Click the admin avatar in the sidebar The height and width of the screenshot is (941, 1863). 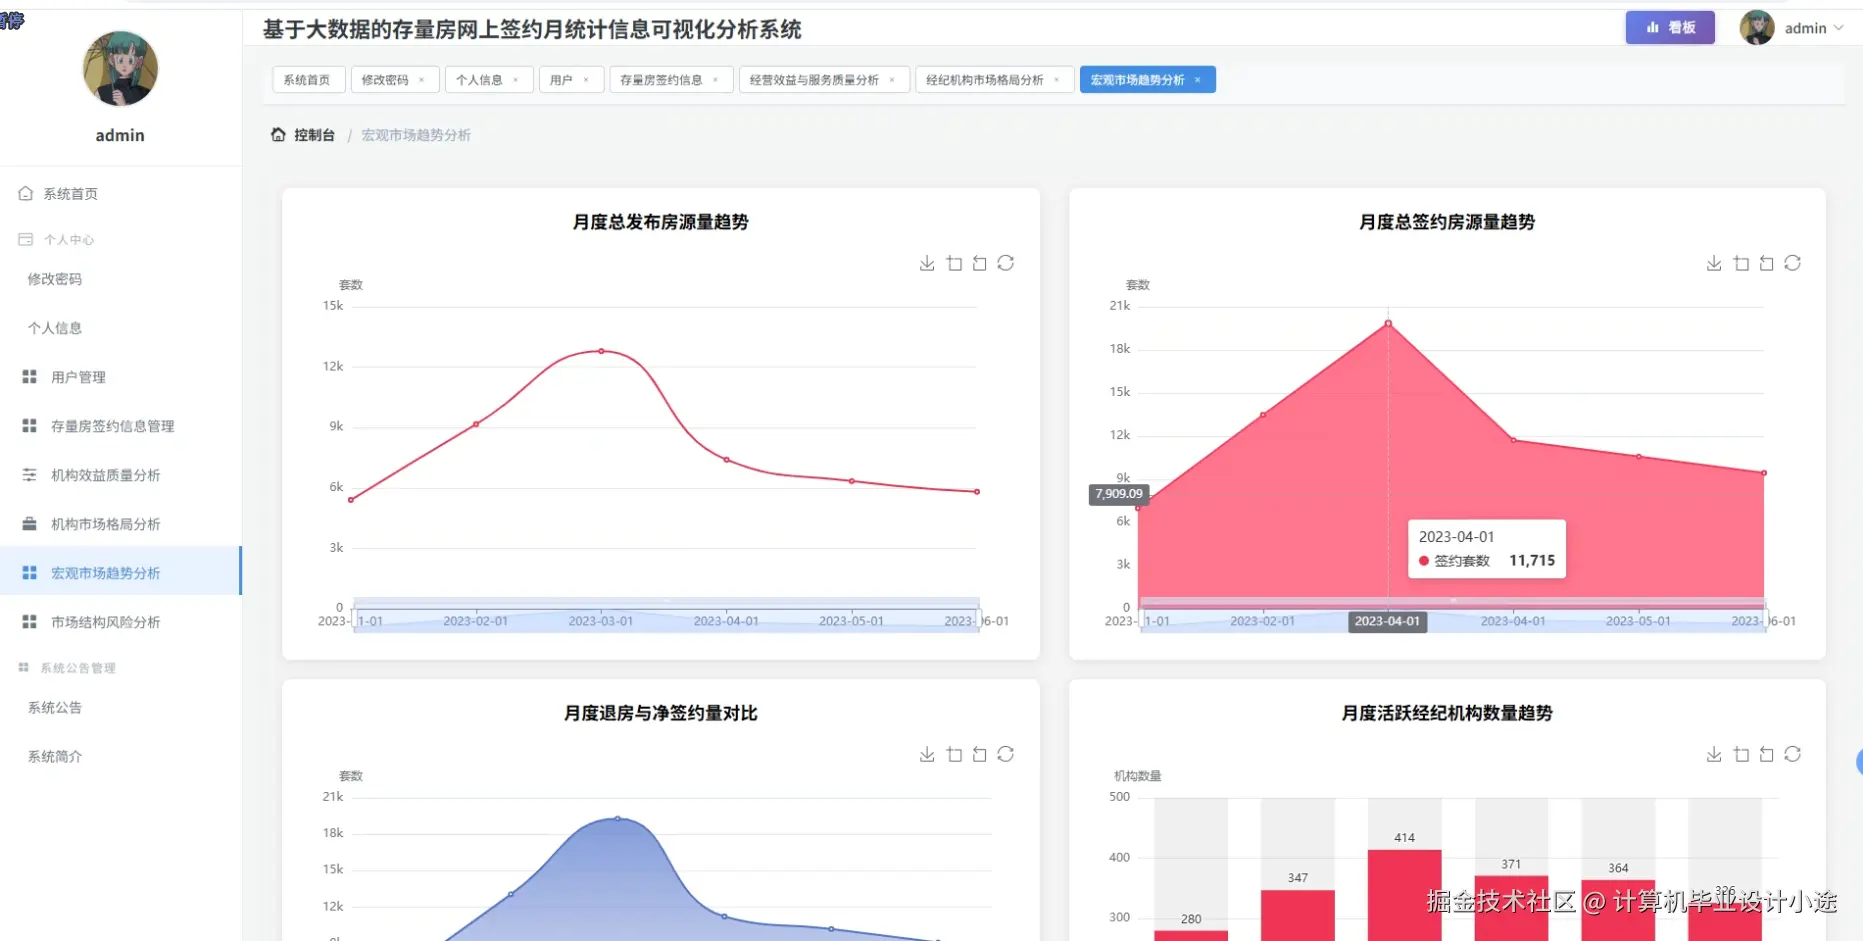(x=120, y=68)
